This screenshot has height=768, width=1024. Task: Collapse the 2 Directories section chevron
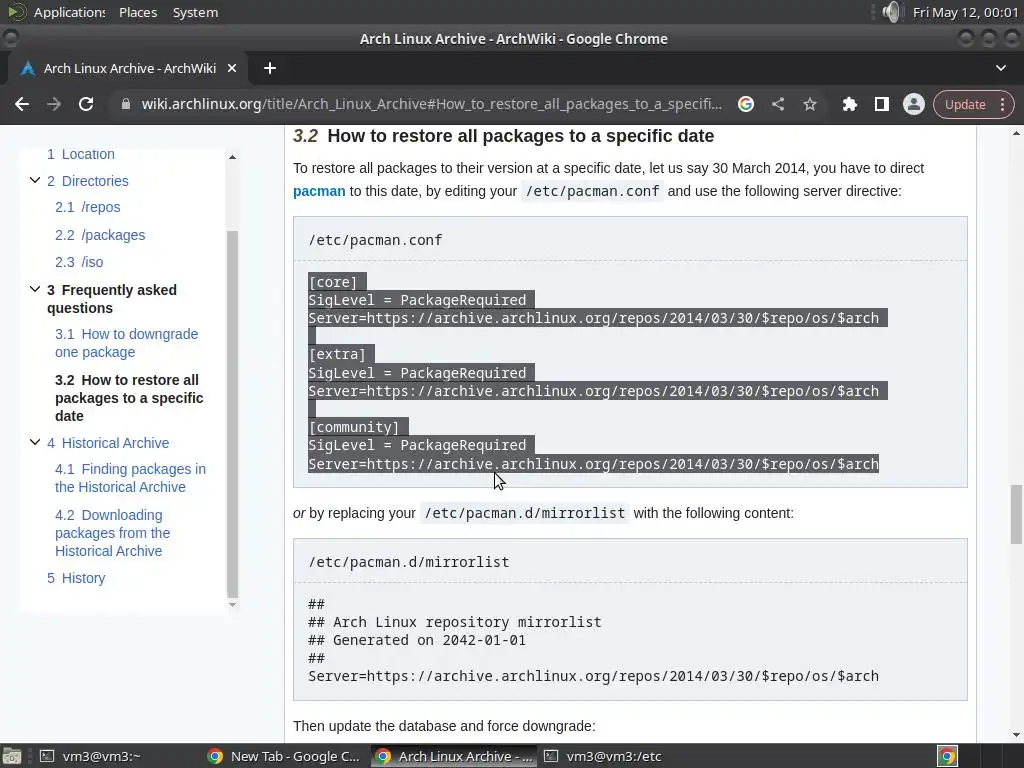coord(35,180)
